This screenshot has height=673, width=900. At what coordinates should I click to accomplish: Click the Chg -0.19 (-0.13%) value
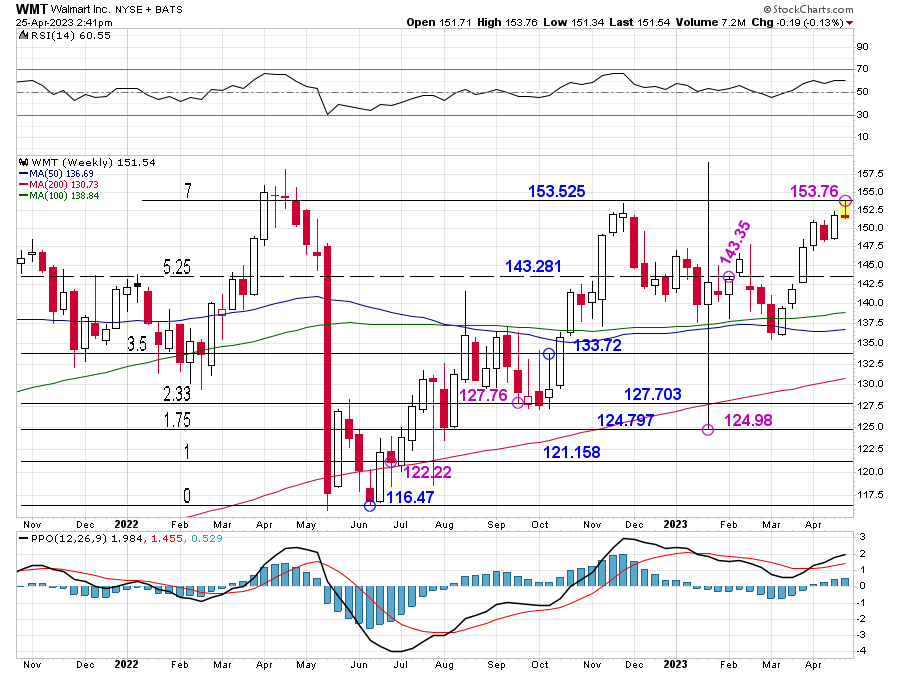[x=797, y=22]
